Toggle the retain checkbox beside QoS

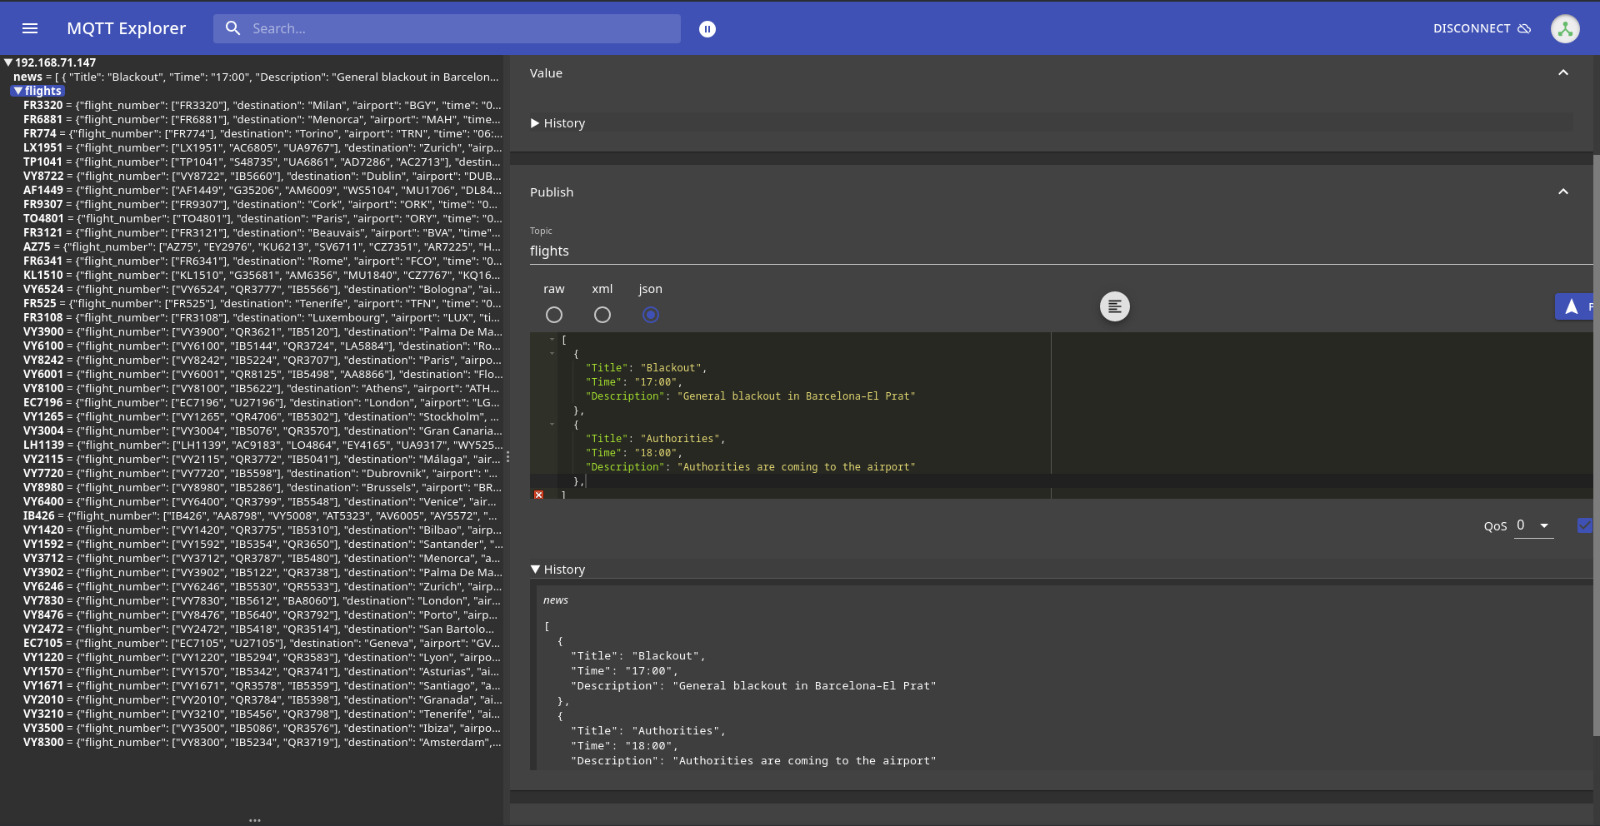point(1585,525)
